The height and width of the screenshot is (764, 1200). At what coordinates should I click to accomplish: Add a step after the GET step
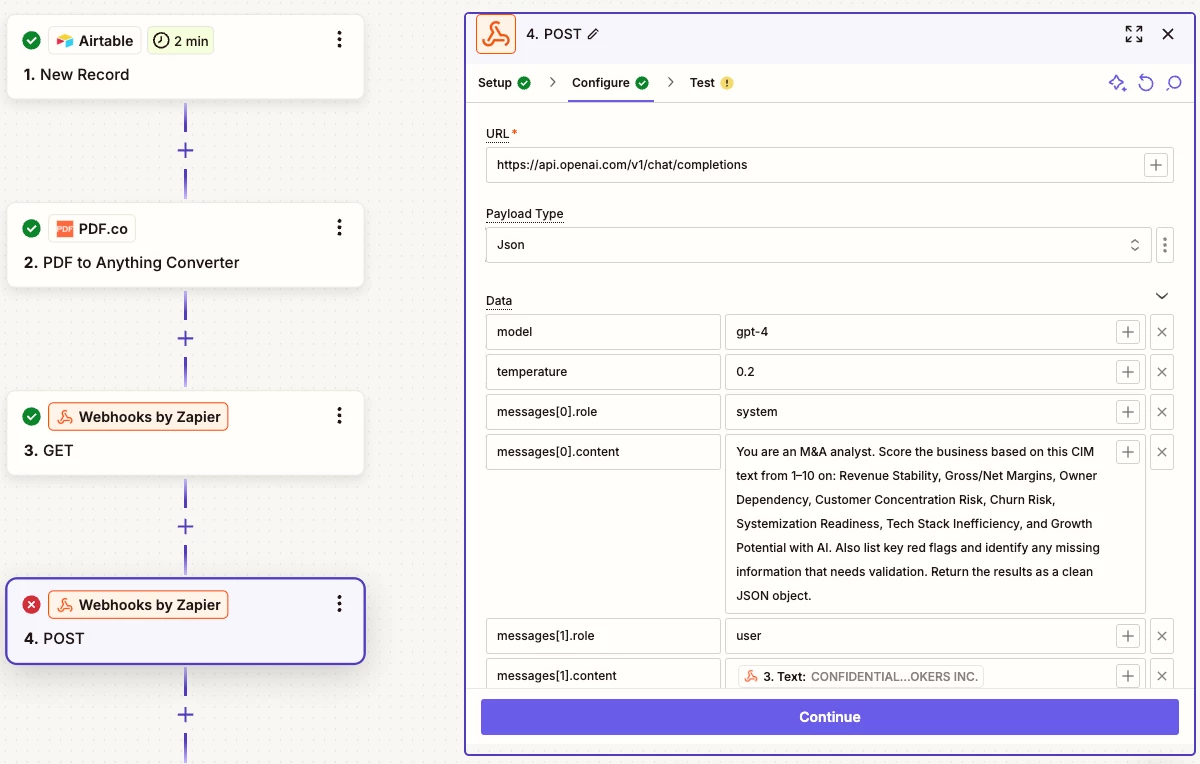pyautogui.click(x=185, y=526)
